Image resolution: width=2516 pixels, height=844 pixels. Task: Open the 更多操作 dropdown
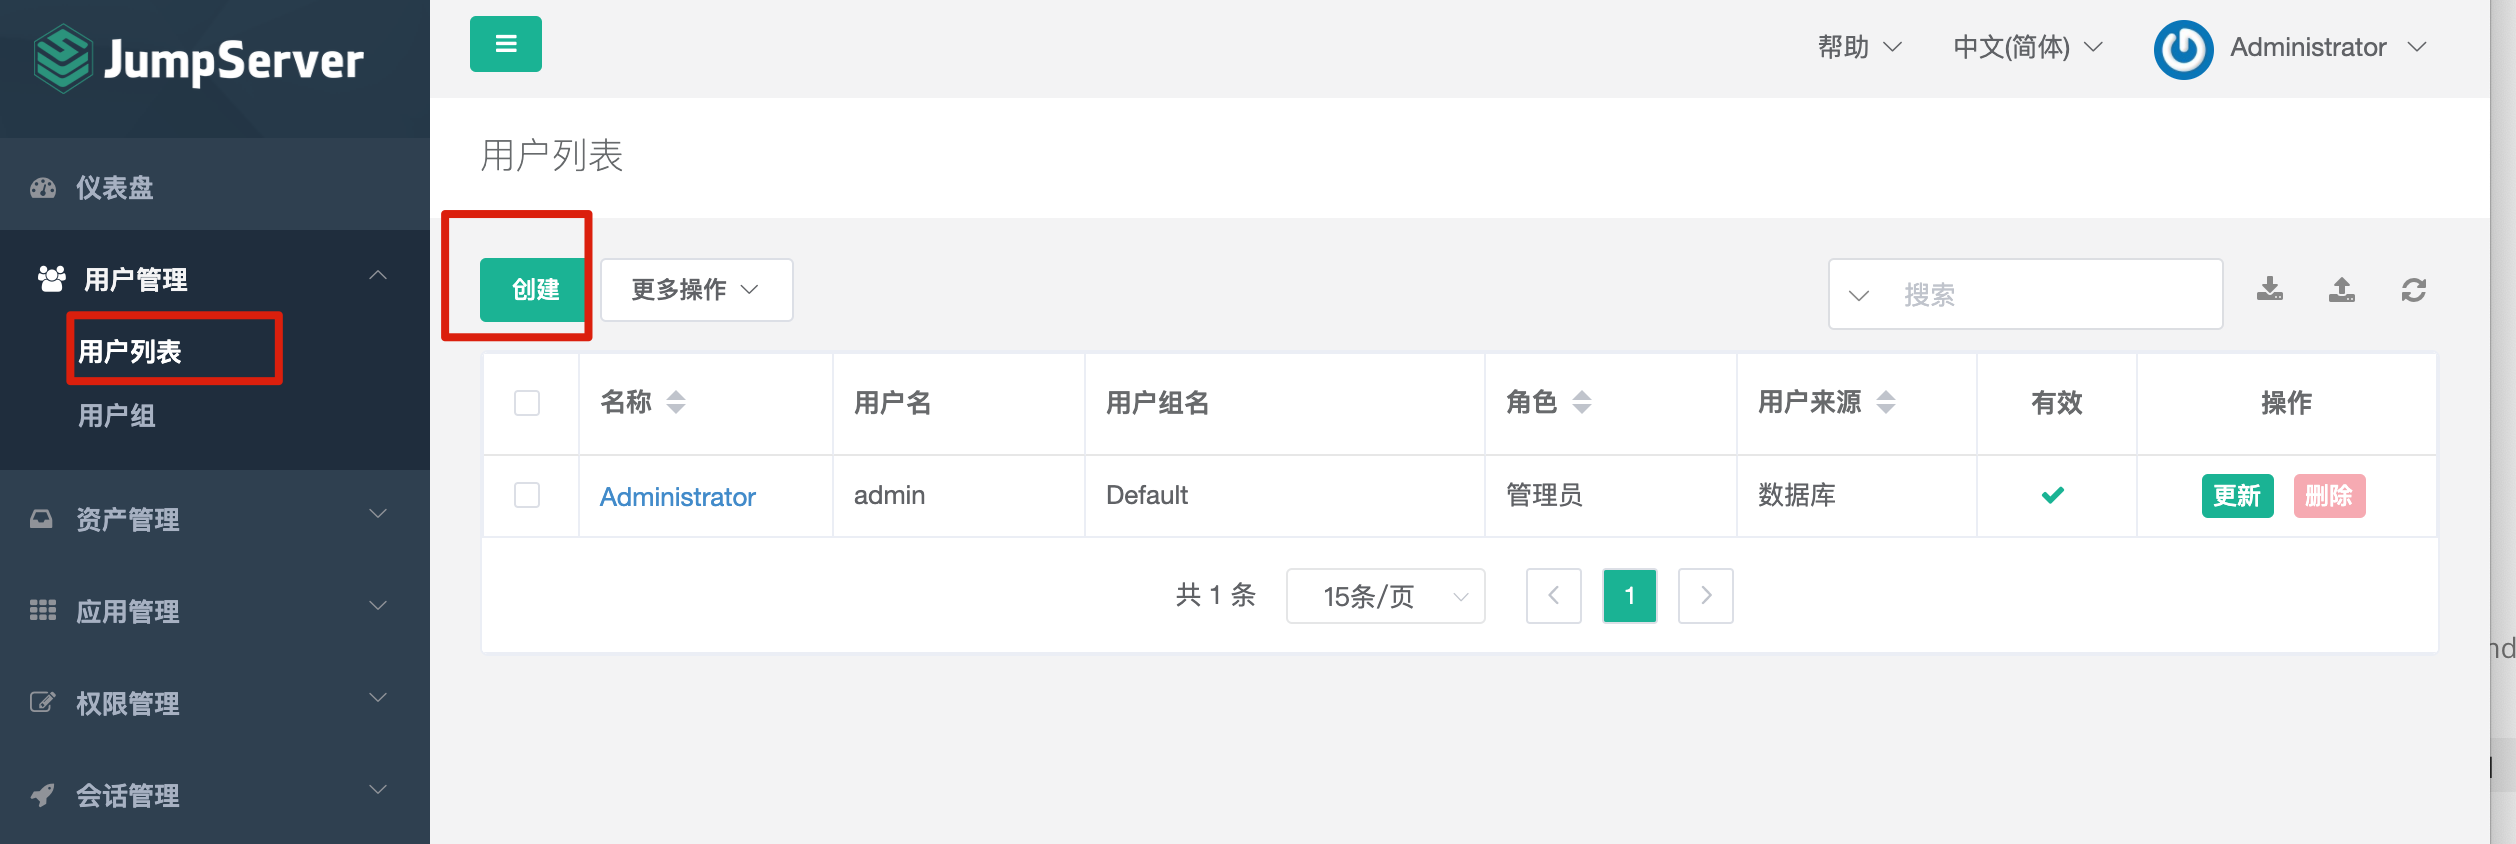(x=697, y=290)
